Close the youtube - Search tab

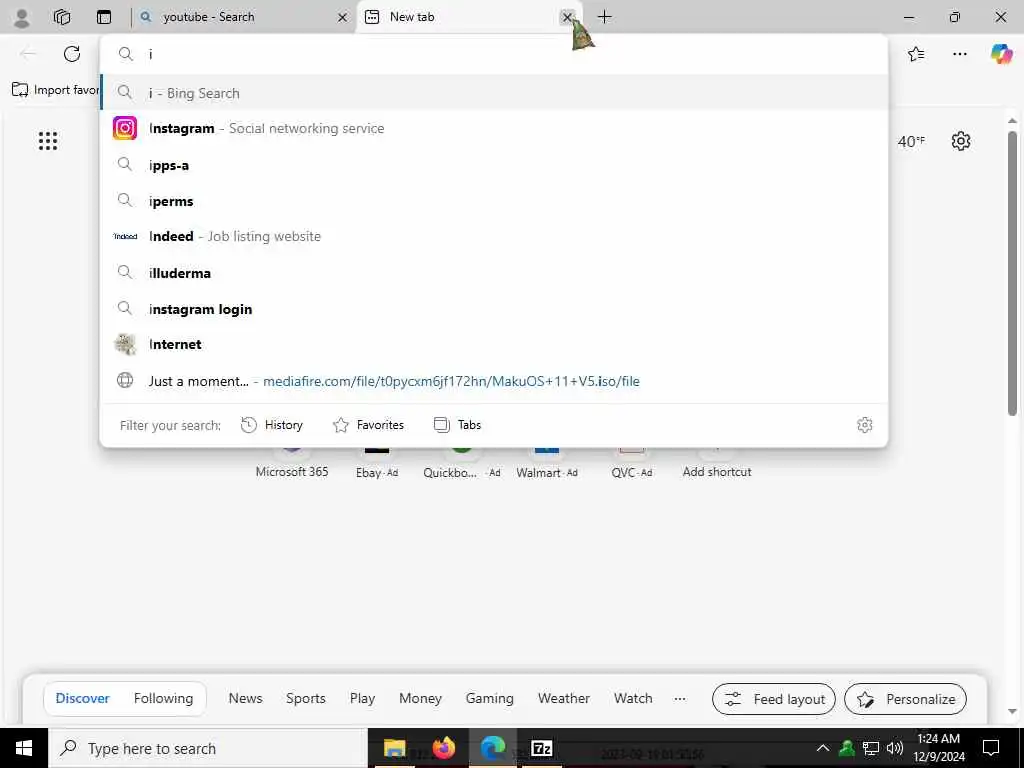click(x=342, y=18)
